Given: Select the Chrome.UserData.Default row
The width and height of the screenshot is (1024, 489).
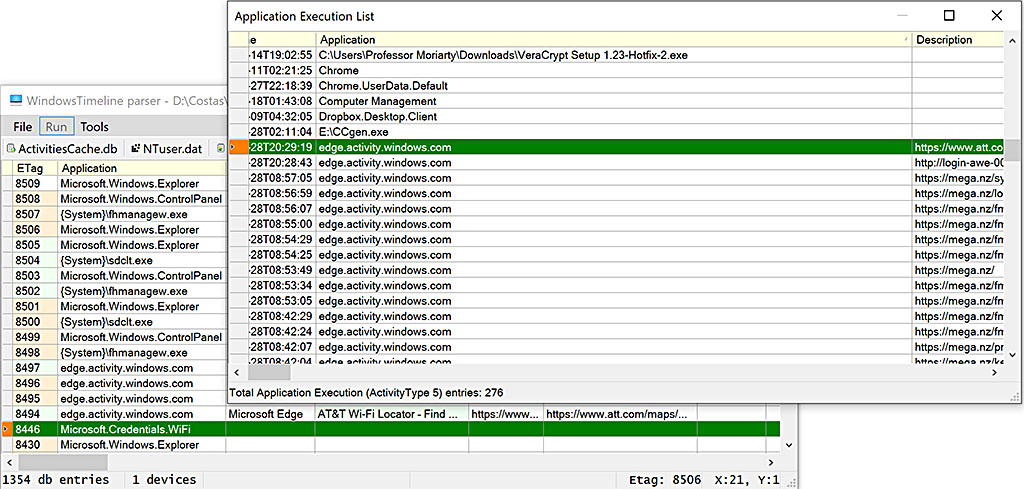Looking at the screenshot, I should click(x=616, y=86).
